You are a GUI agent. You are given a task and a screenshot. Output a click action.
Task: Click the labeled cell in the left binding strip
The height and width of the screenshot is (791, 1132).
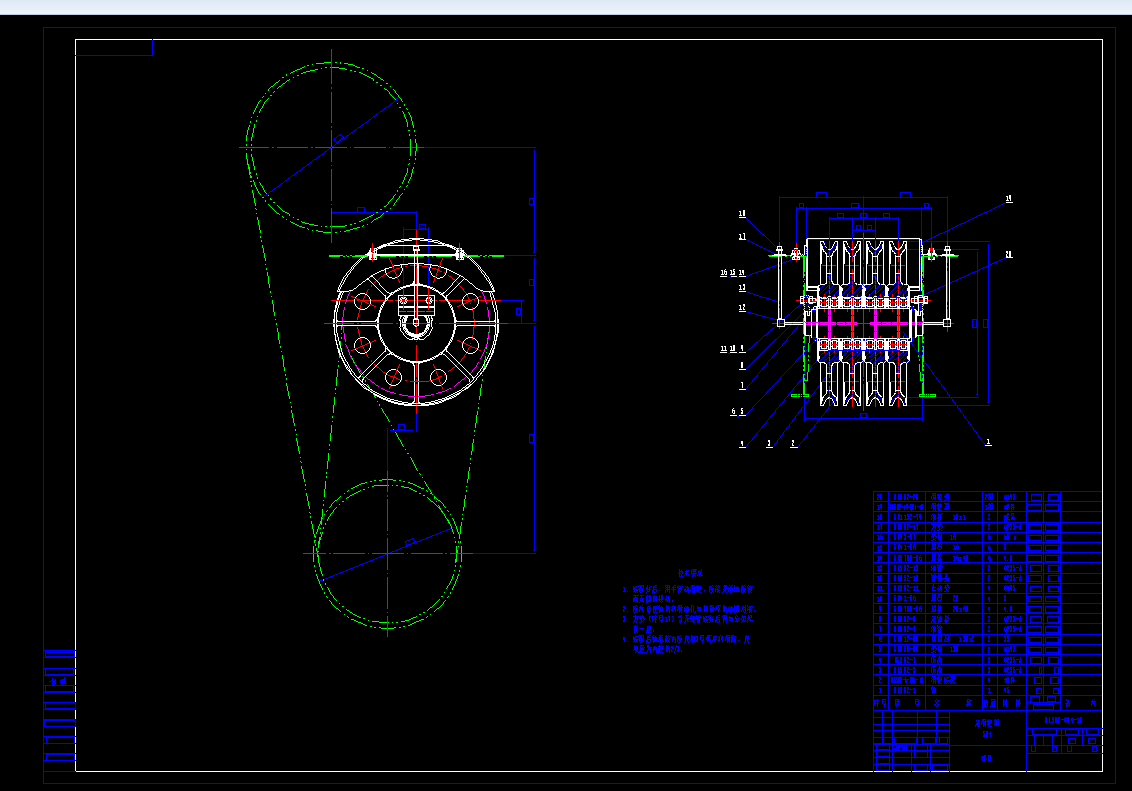pyautogui.click(x=60, y=681)
